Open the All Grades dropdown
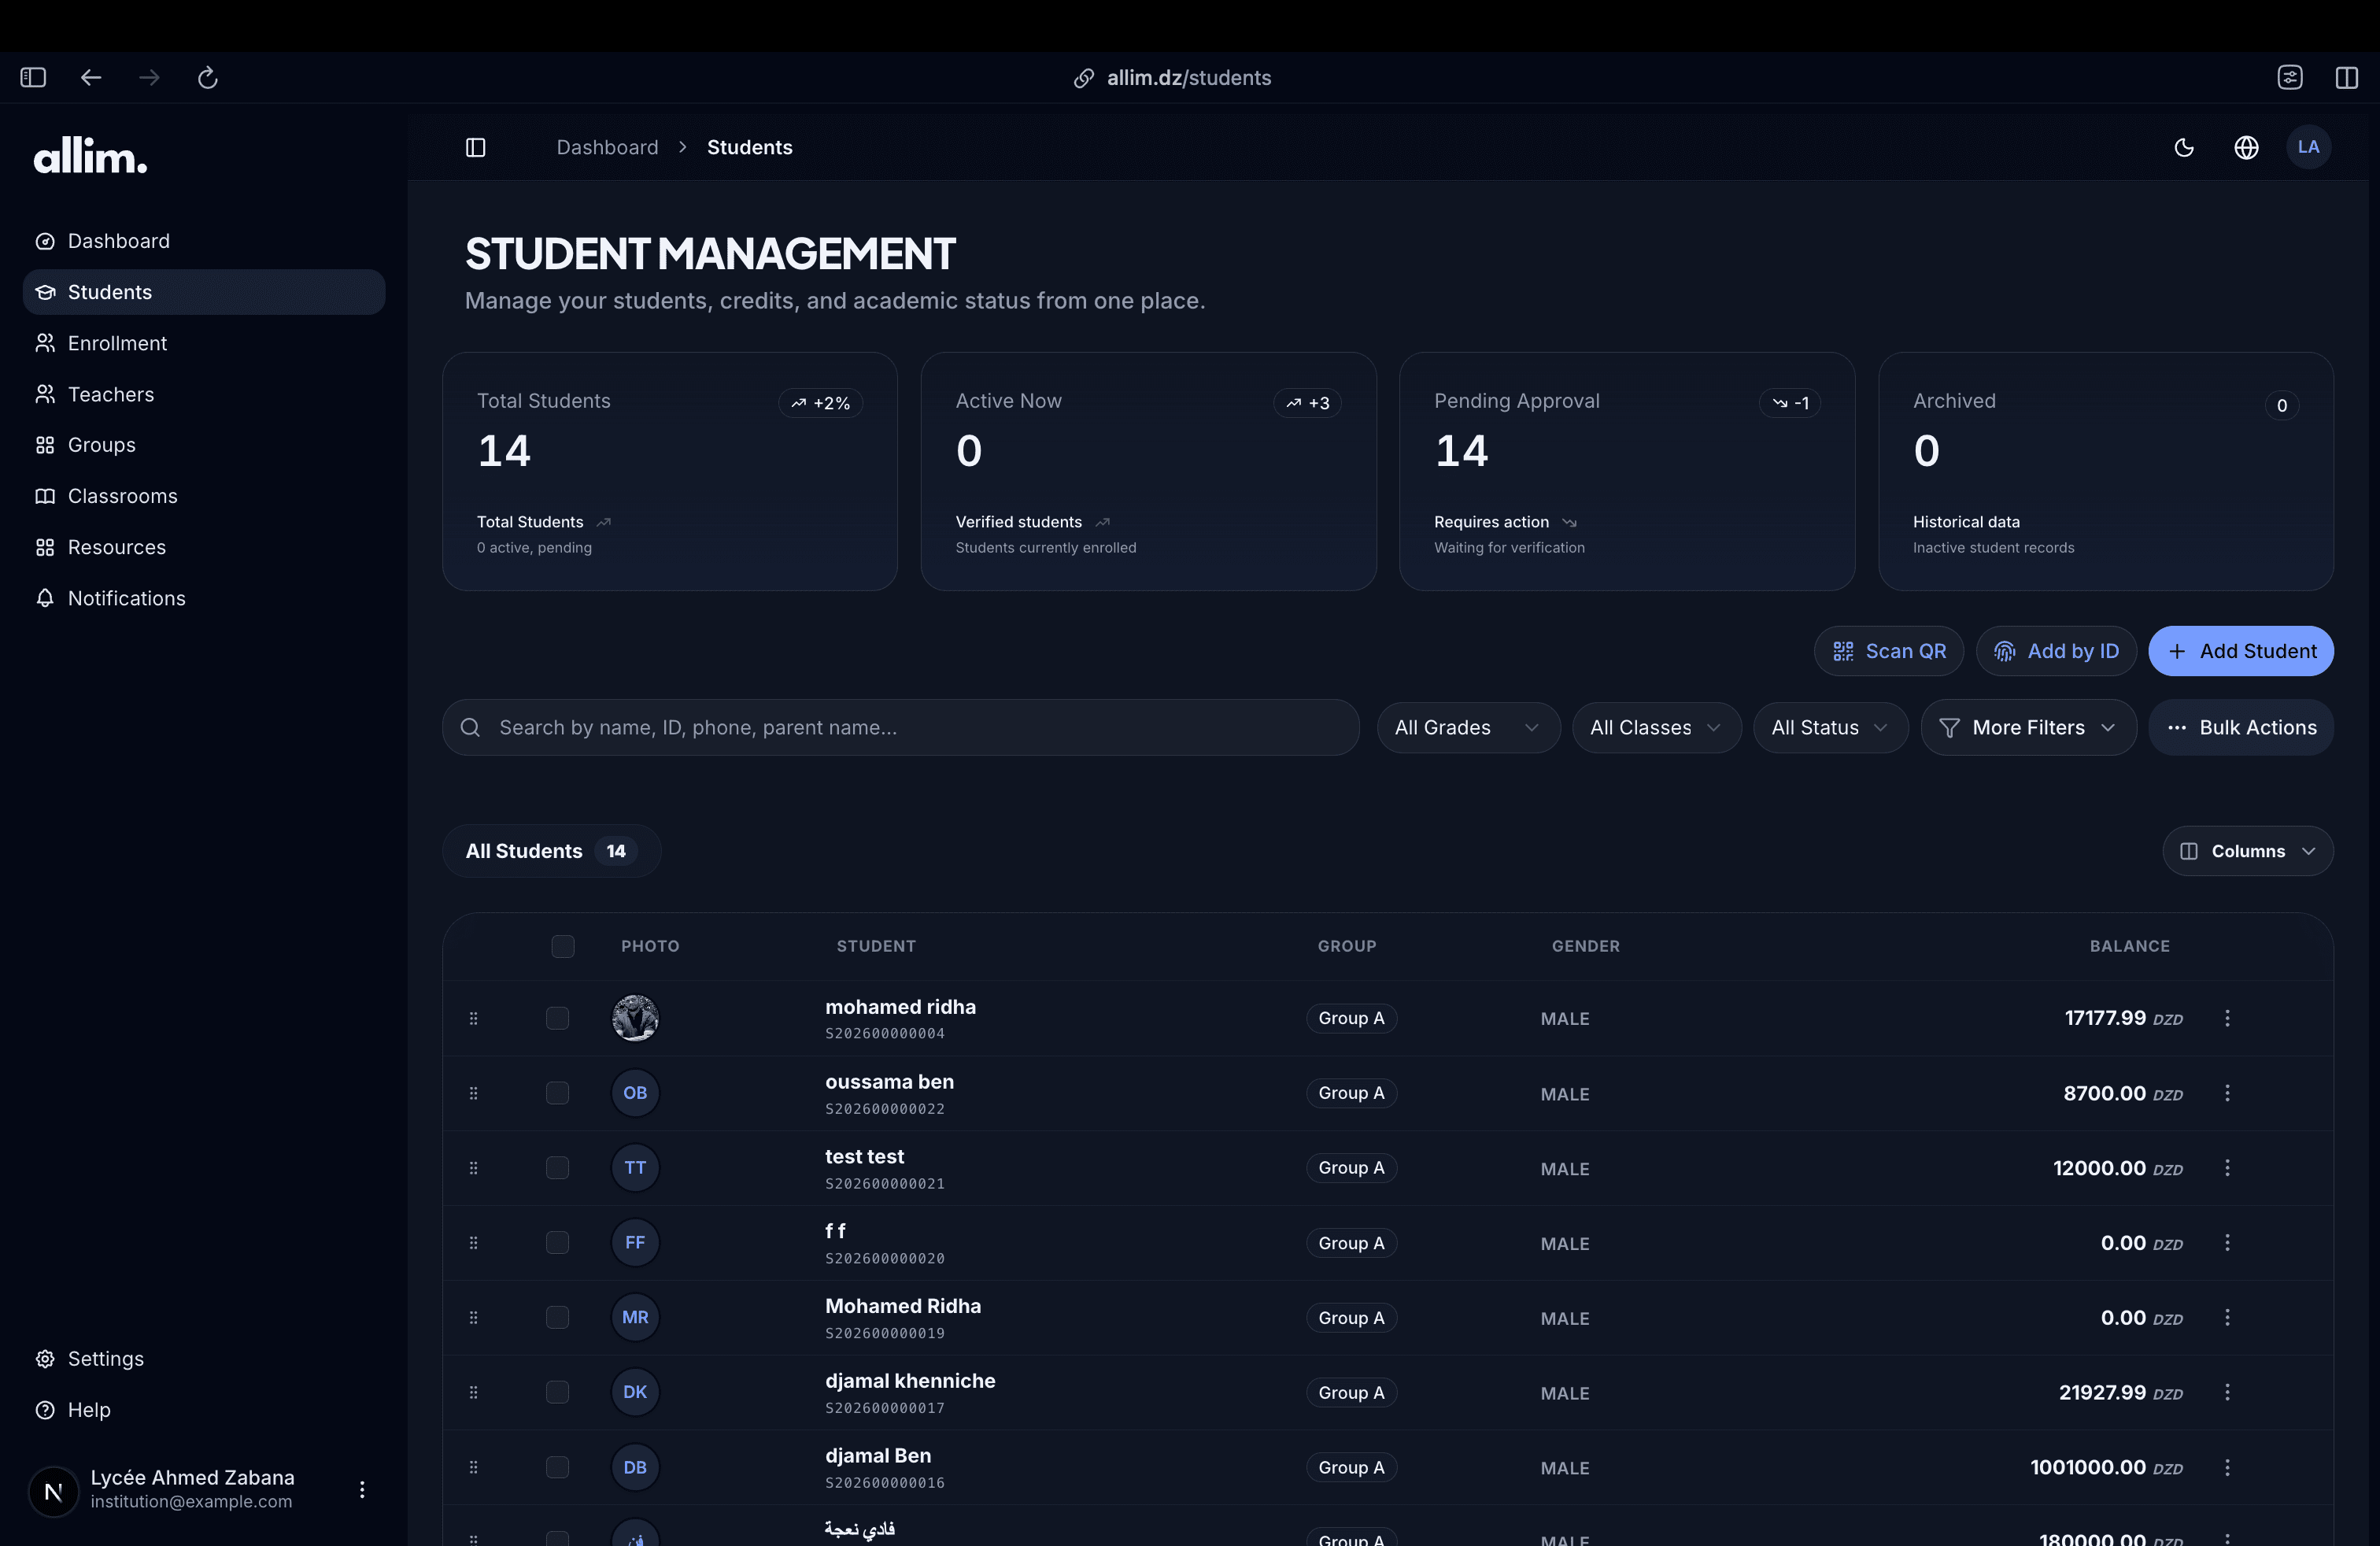Screen dimensions: 2380x1546 [1468, 727]
